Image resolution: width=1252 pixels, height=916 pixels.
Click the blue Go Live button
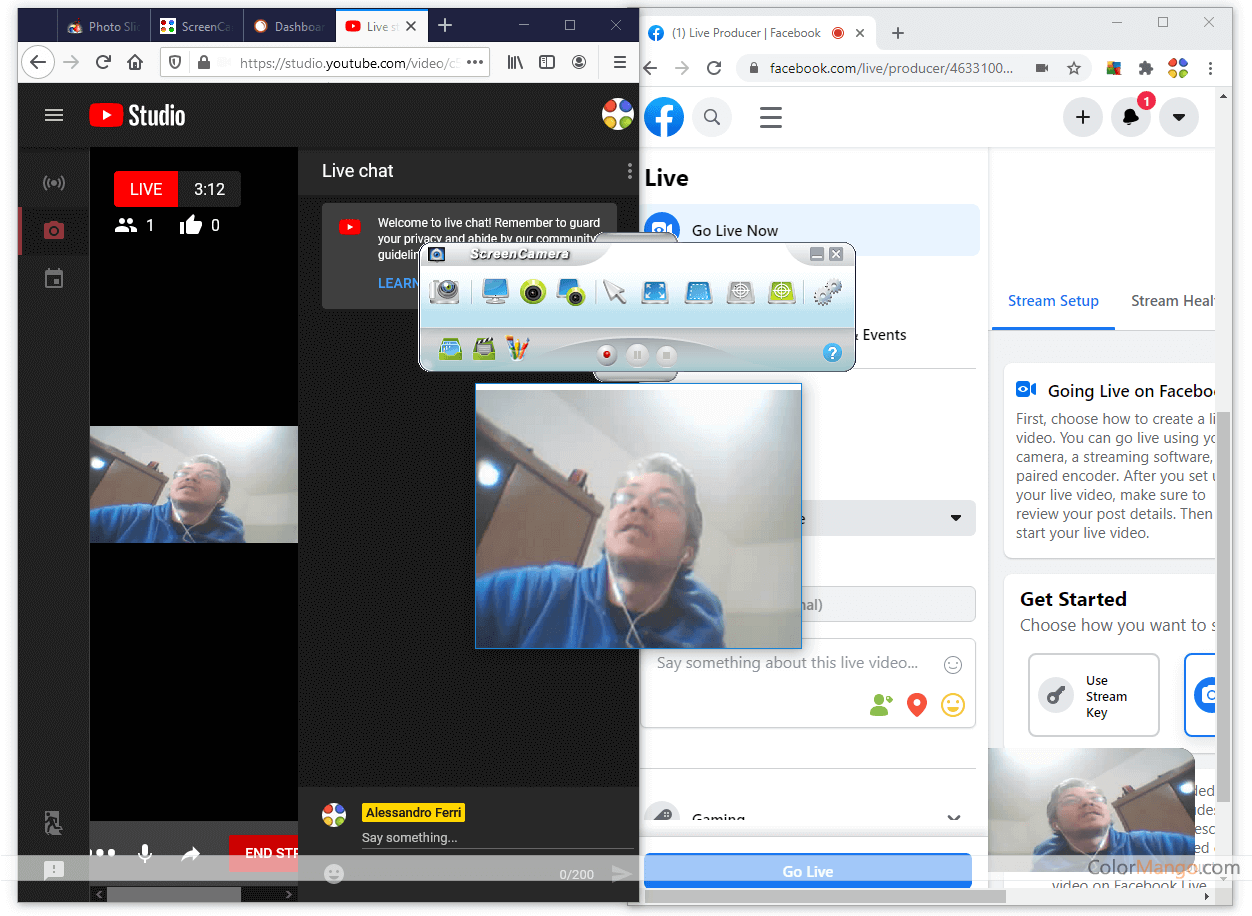click(x=807, y=871)
